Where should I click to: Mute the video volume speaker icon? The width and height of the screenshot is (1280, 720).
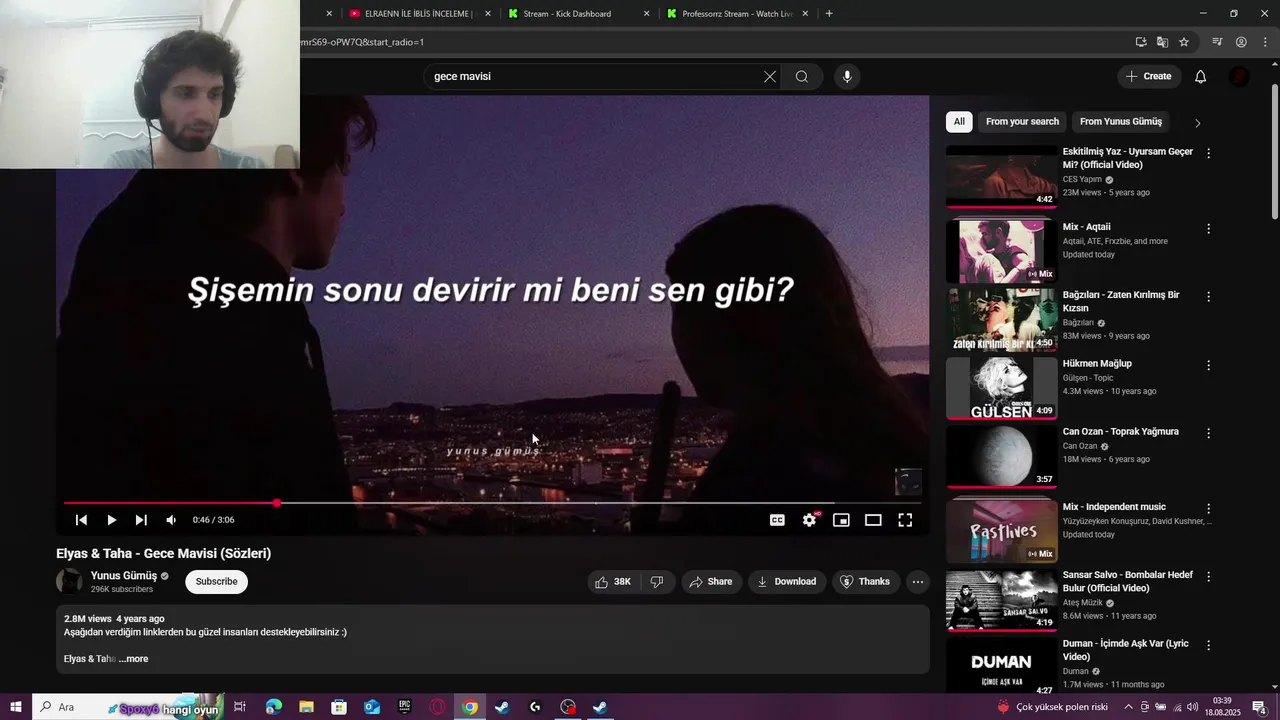click(x=171, y=520)
